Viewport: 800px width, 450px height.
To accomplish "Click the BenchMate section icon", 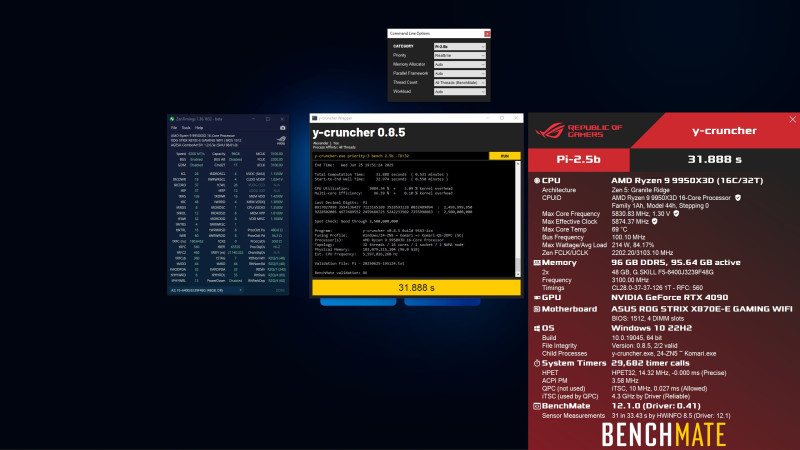I will (x=537, y=406).
